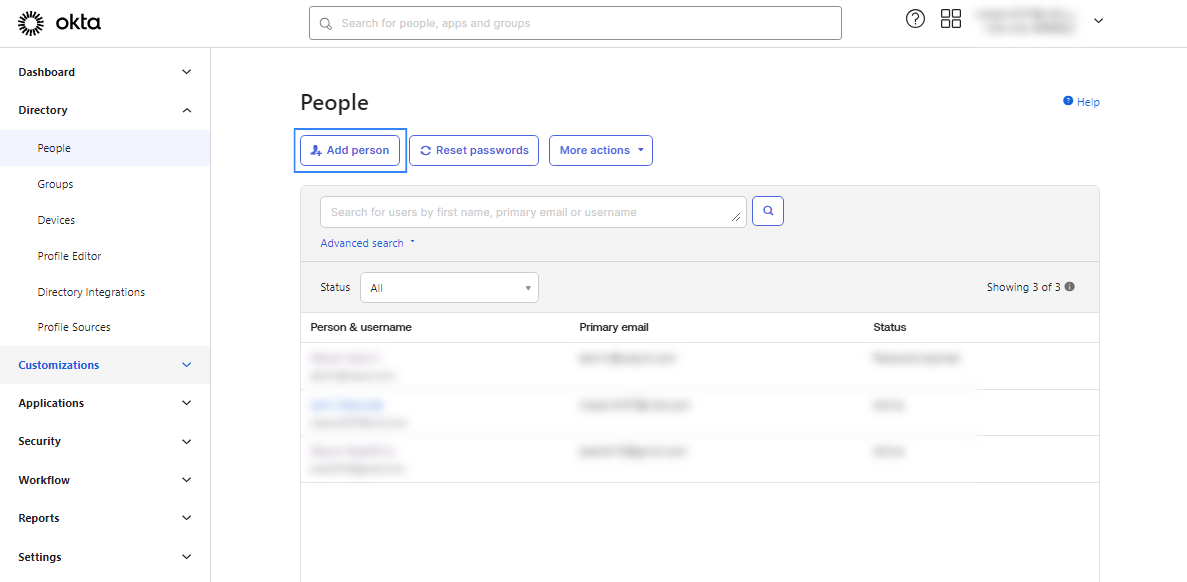This screenshot has height=582, width=1187.
Task: Expand the account menu chevron in header
Action: (x=1098, y=21)
